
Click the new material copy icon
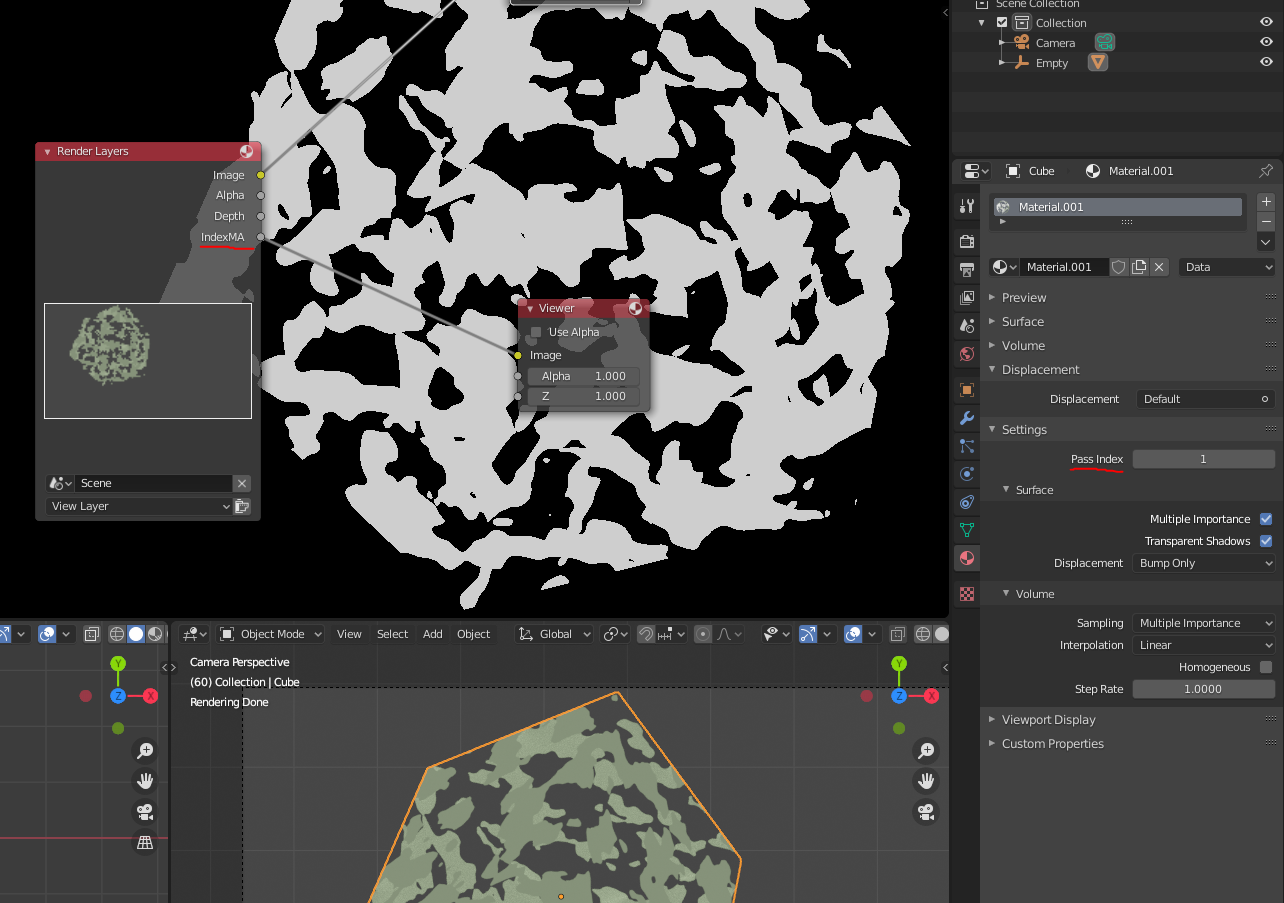[x=1139, y=267]
